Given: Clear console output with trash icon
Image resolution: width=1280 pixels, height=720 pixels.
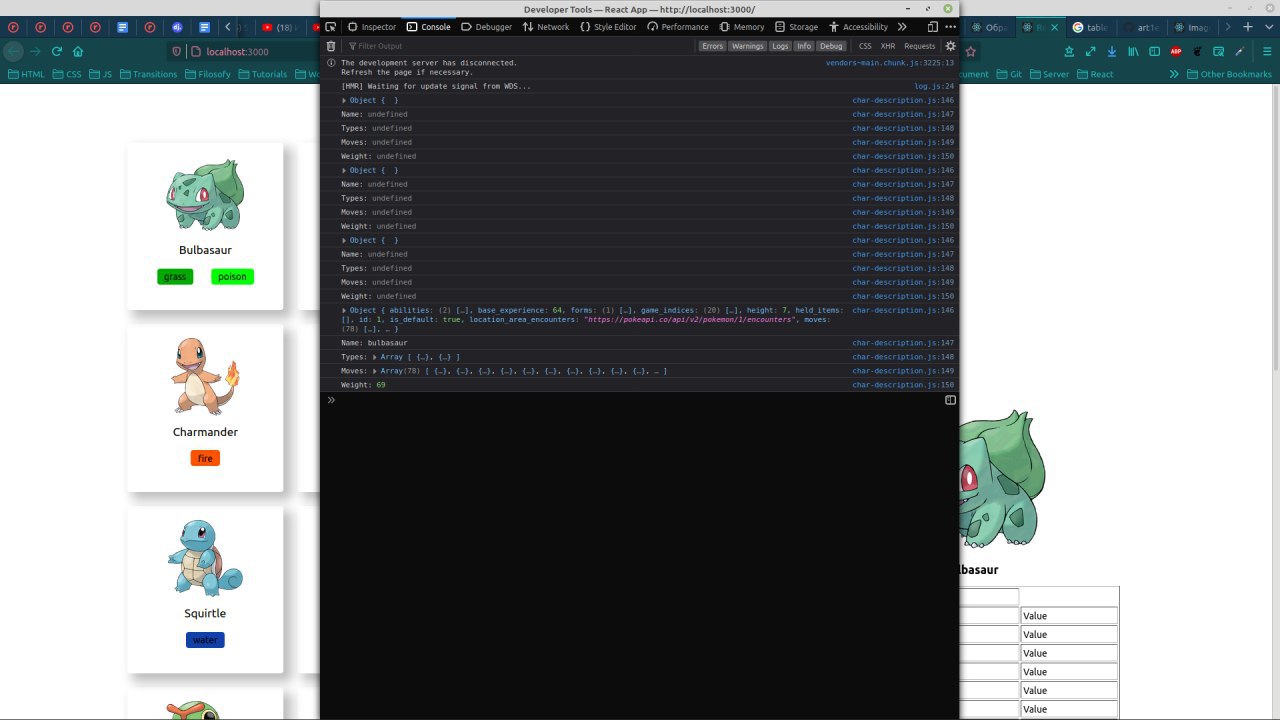Looking at the screenshot, I should [331, 46].
